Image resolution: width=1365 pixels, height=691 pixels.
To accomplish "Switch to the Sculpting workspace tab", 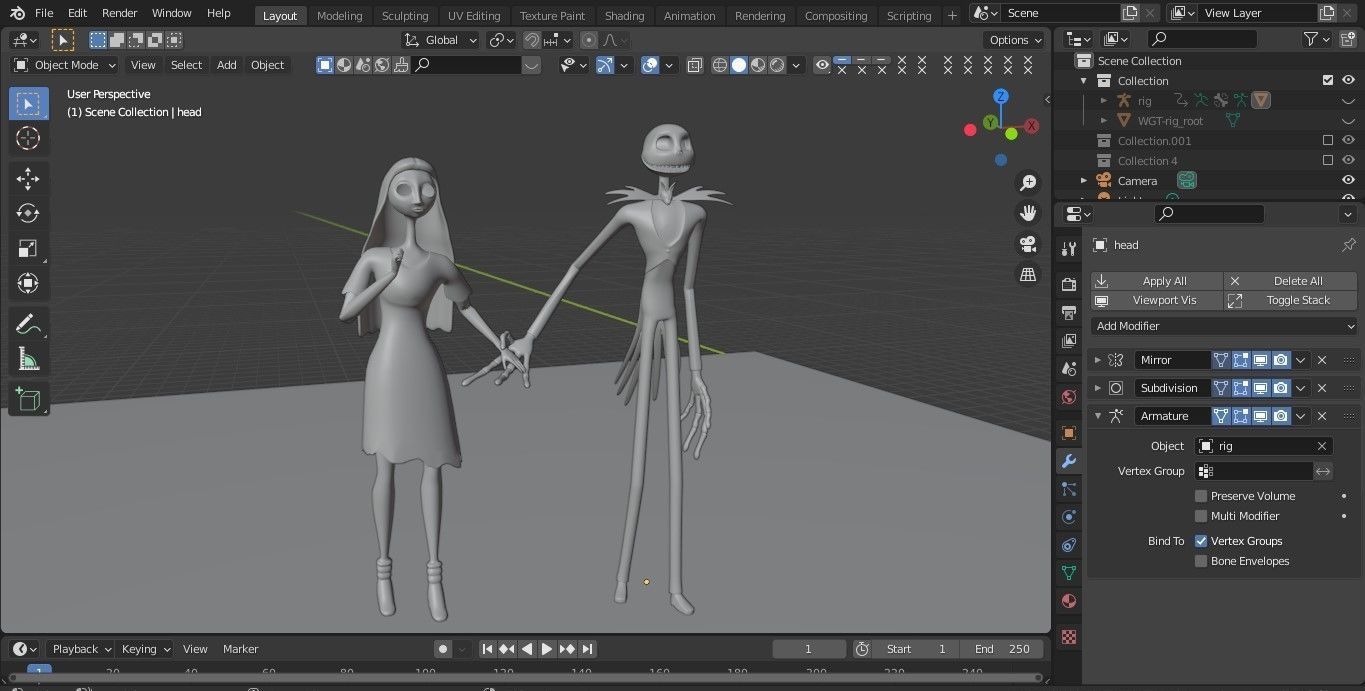I will (x=405, y=16).
